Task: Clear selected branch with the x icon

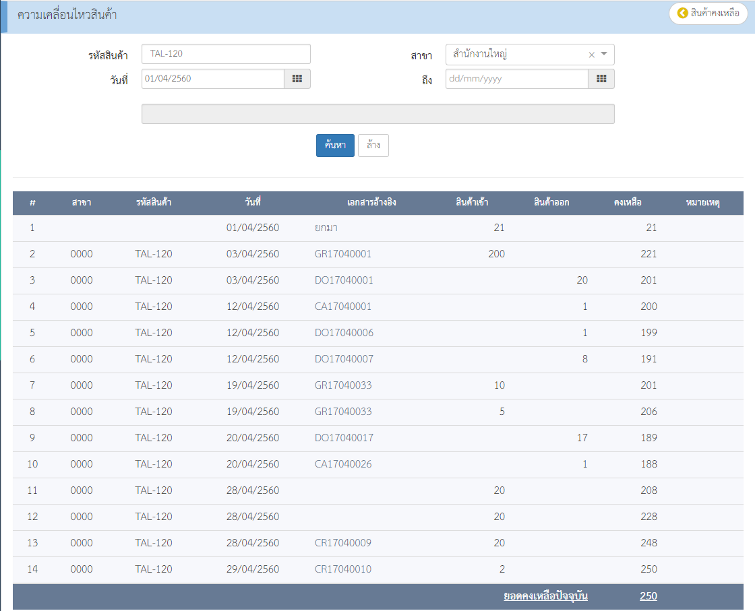Action: click(592, 55)
